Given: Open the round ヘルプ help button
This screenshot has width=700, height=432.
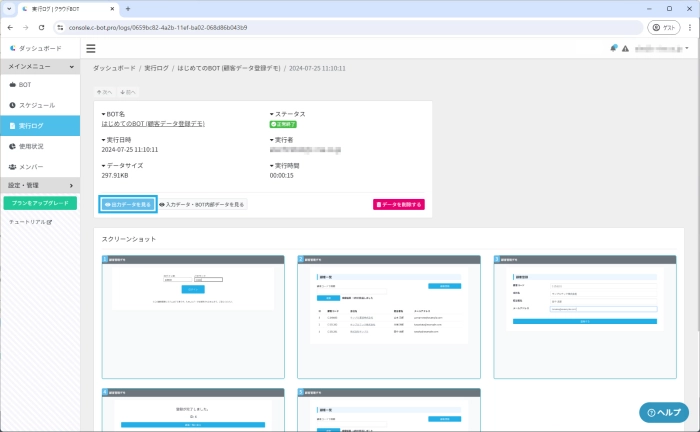Looking at the screenshot, I should point(664,412).
